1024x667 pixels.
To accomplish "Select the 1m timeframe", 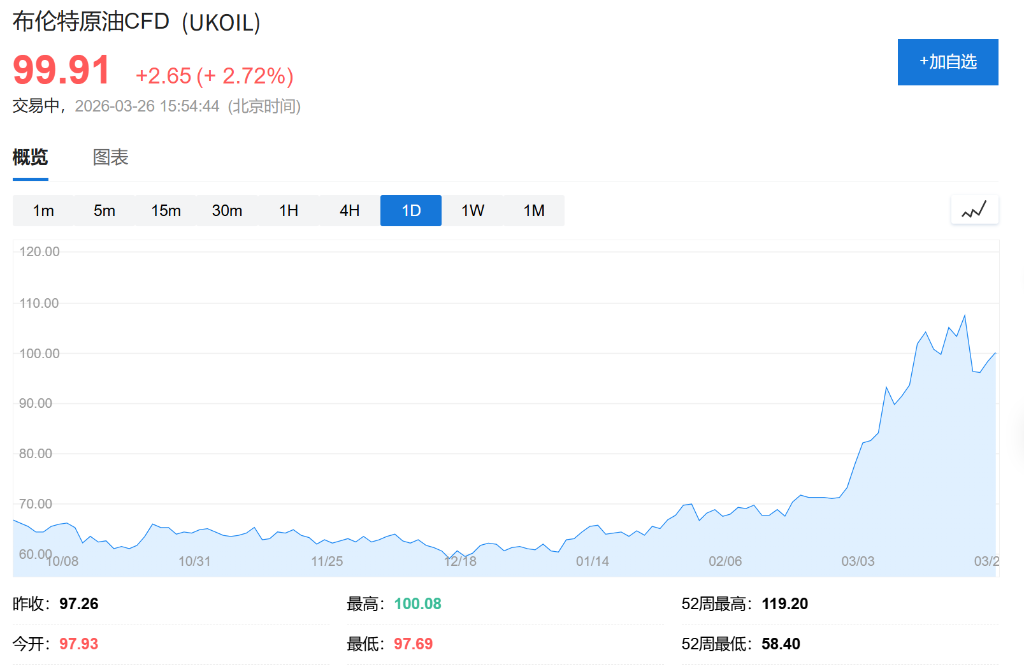I will coord(44,210).
